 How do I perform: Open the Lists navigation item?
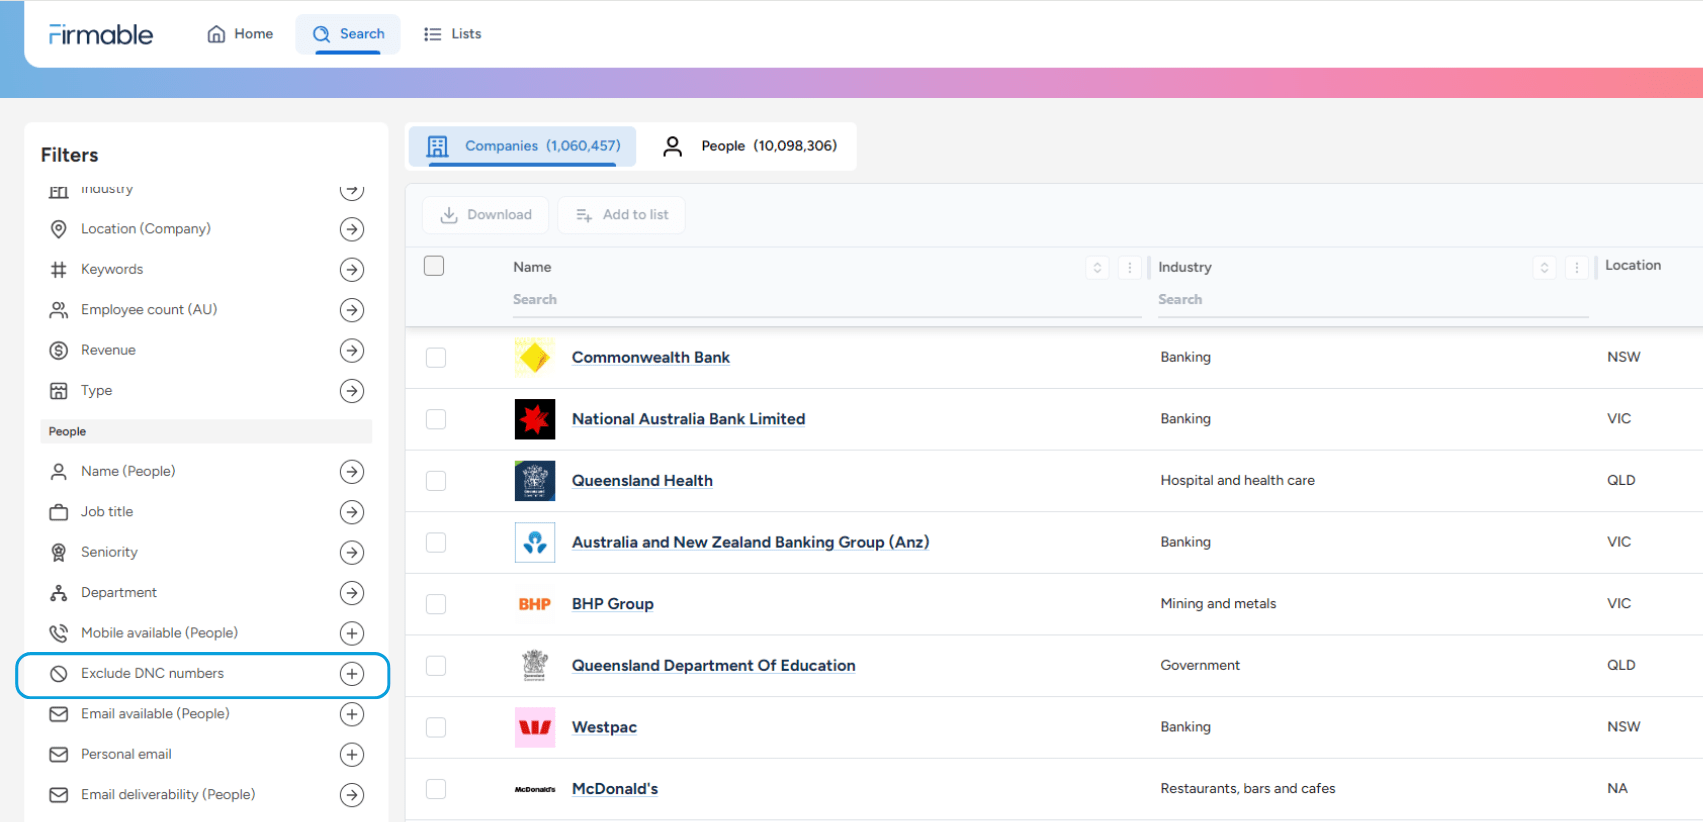[x=453, y=34]
